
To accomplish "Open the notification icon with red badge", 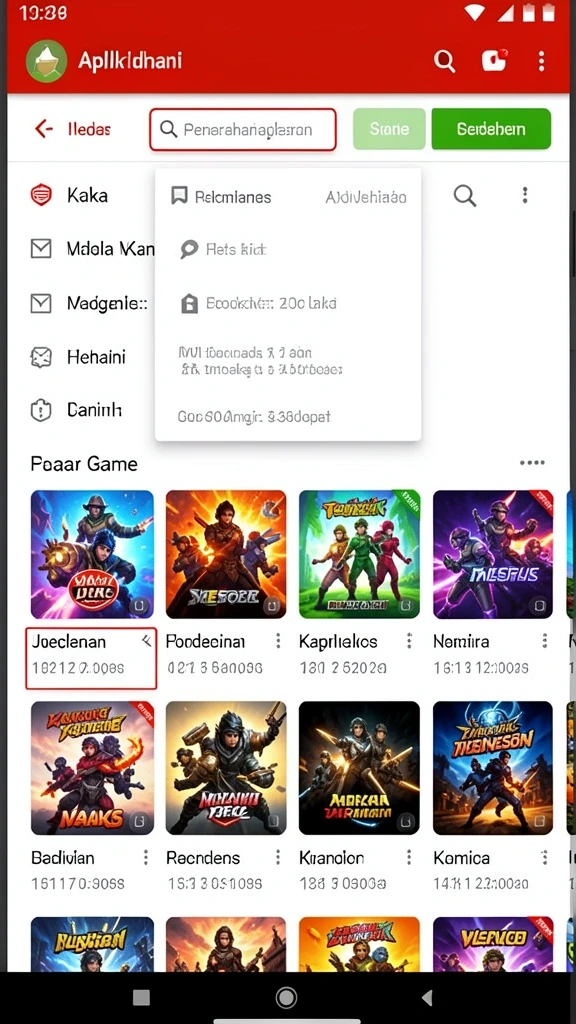I will pyautogui.click(x=494, y=60).
